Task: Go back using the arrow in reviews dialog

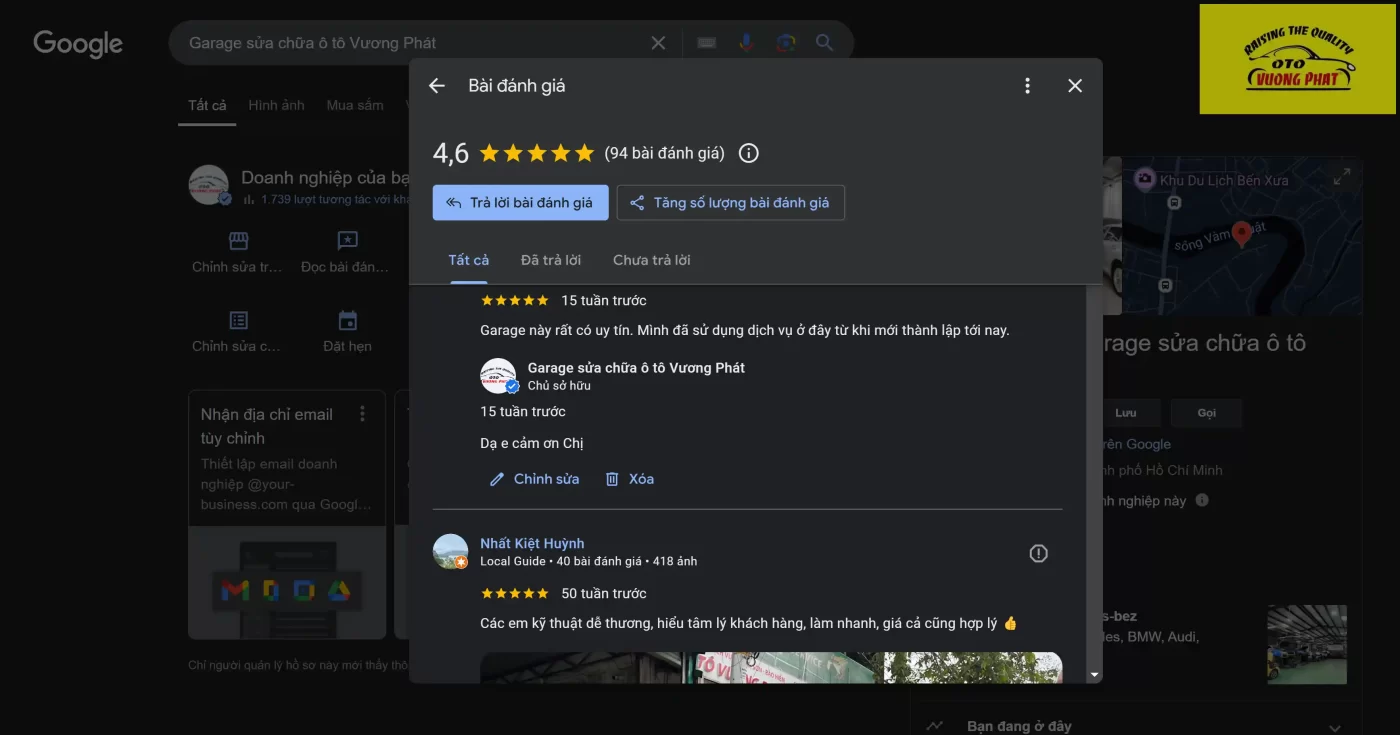Action: click(x=437, y=86)
